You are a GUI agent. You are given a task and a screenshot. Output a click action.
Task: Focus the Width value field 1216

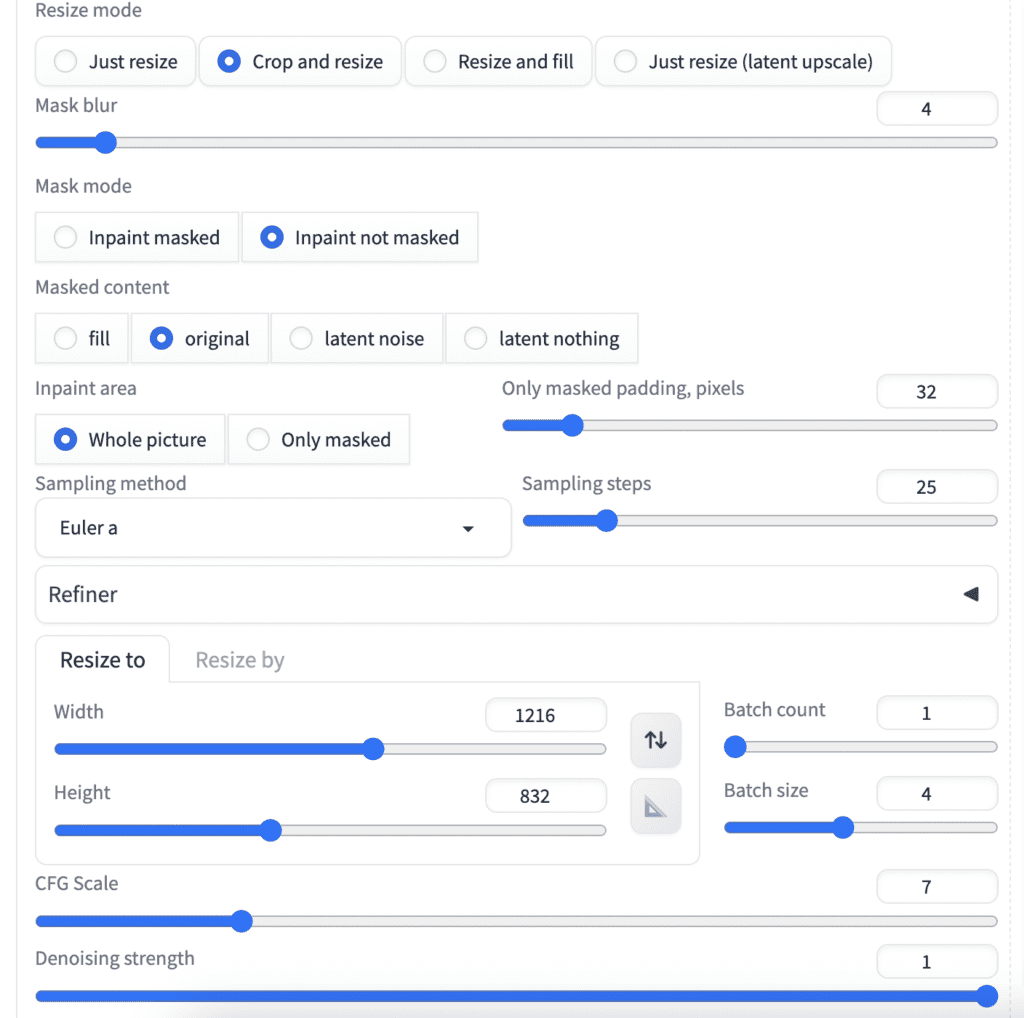point(546,715)
